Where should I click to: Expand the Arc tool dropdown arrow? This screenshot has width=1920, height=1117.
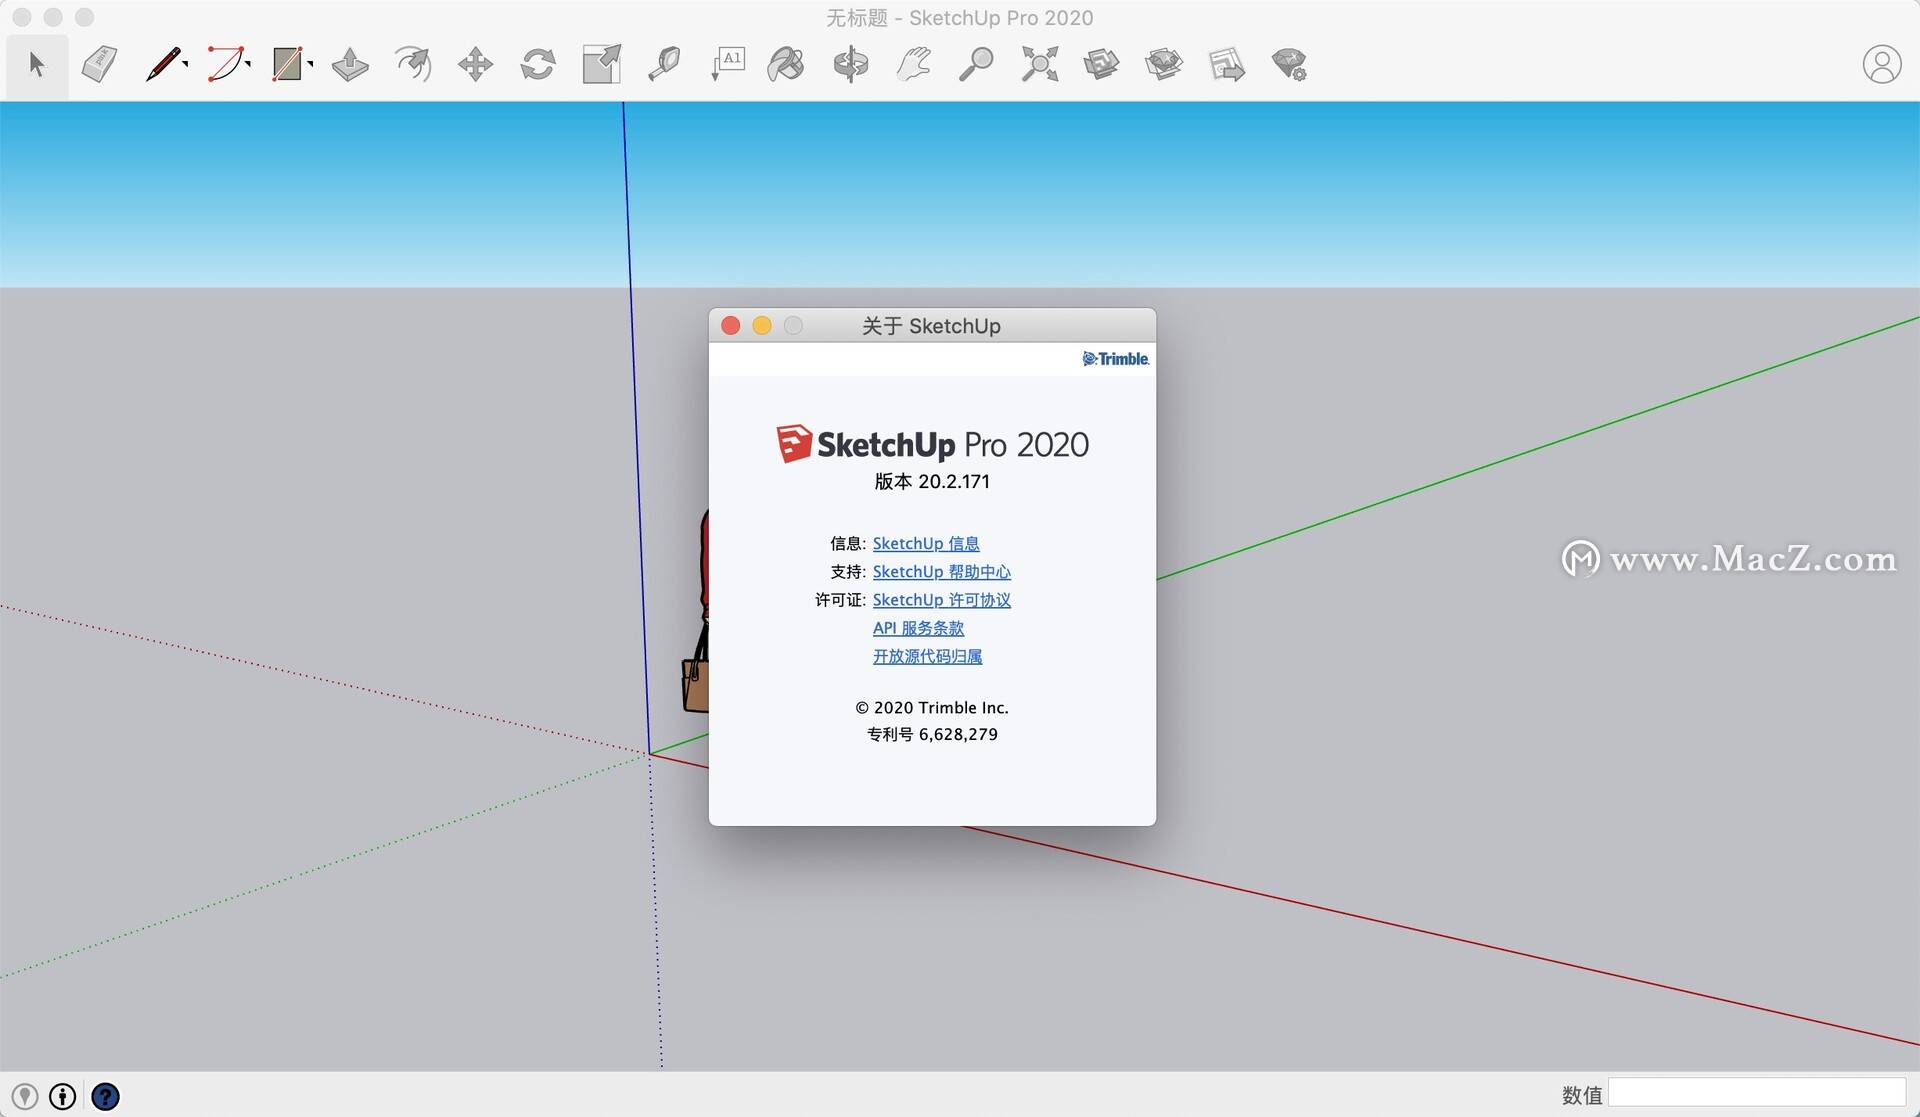248,65
